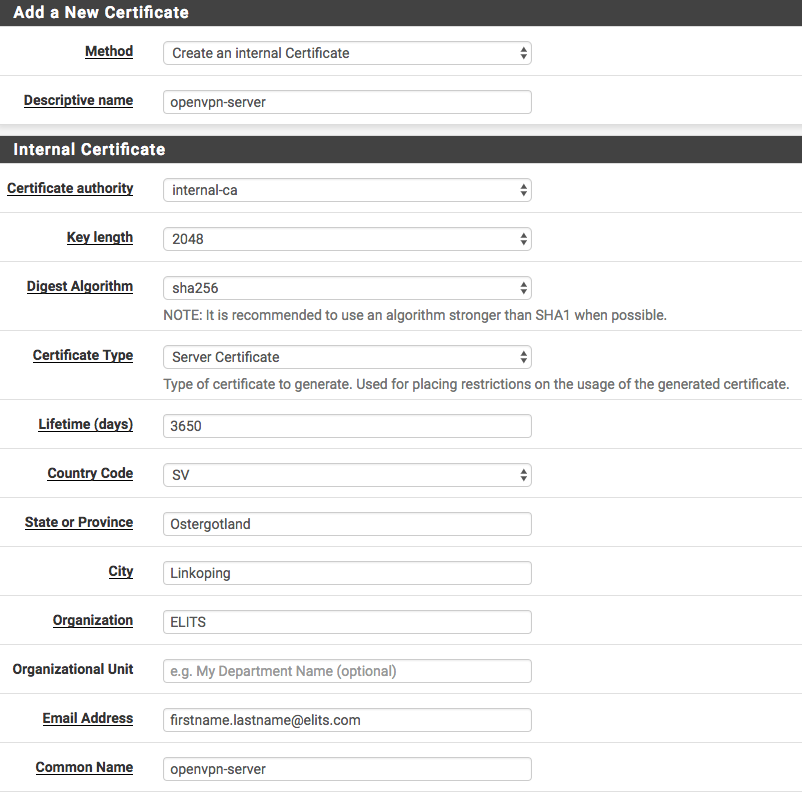Click the Certificate Type label
This screenshot has height=792, width=802.
83,355
